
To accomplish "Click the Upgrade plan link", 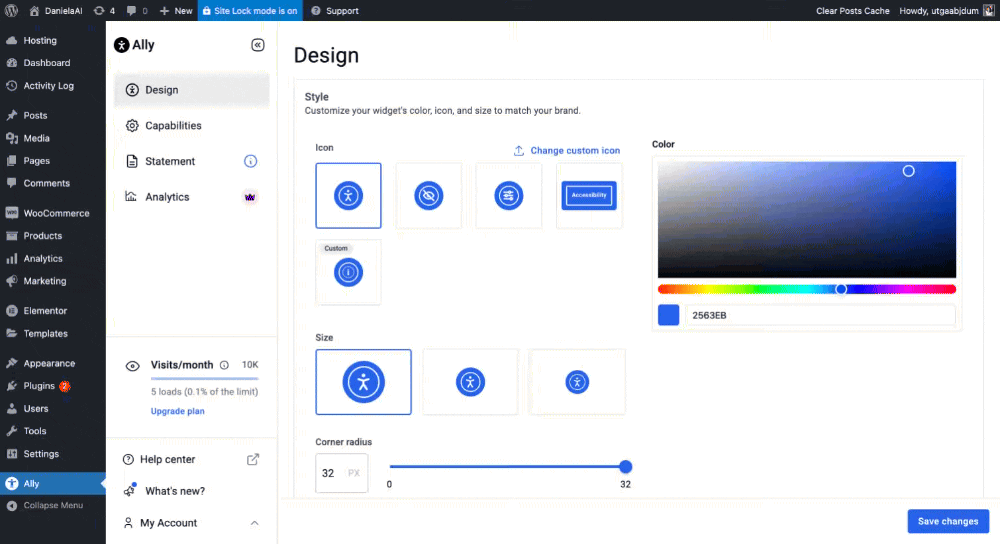I will (178, 411).
